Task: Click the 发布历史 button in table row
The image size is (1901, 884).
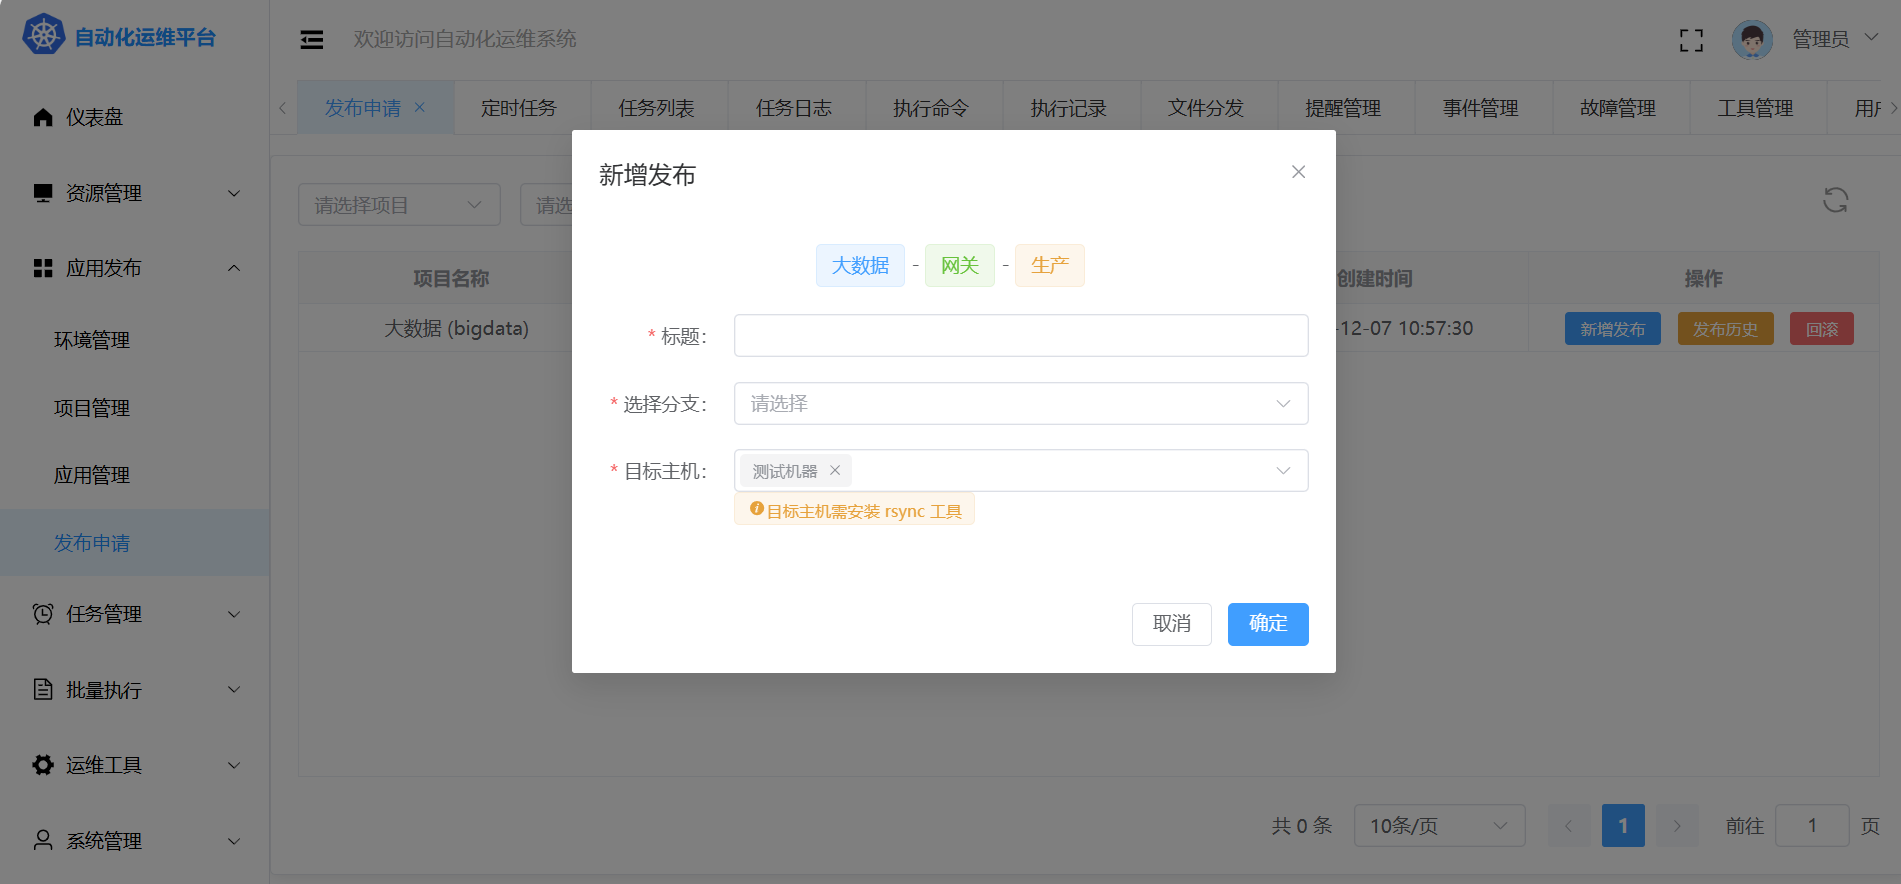Action: coord(1725,329)
